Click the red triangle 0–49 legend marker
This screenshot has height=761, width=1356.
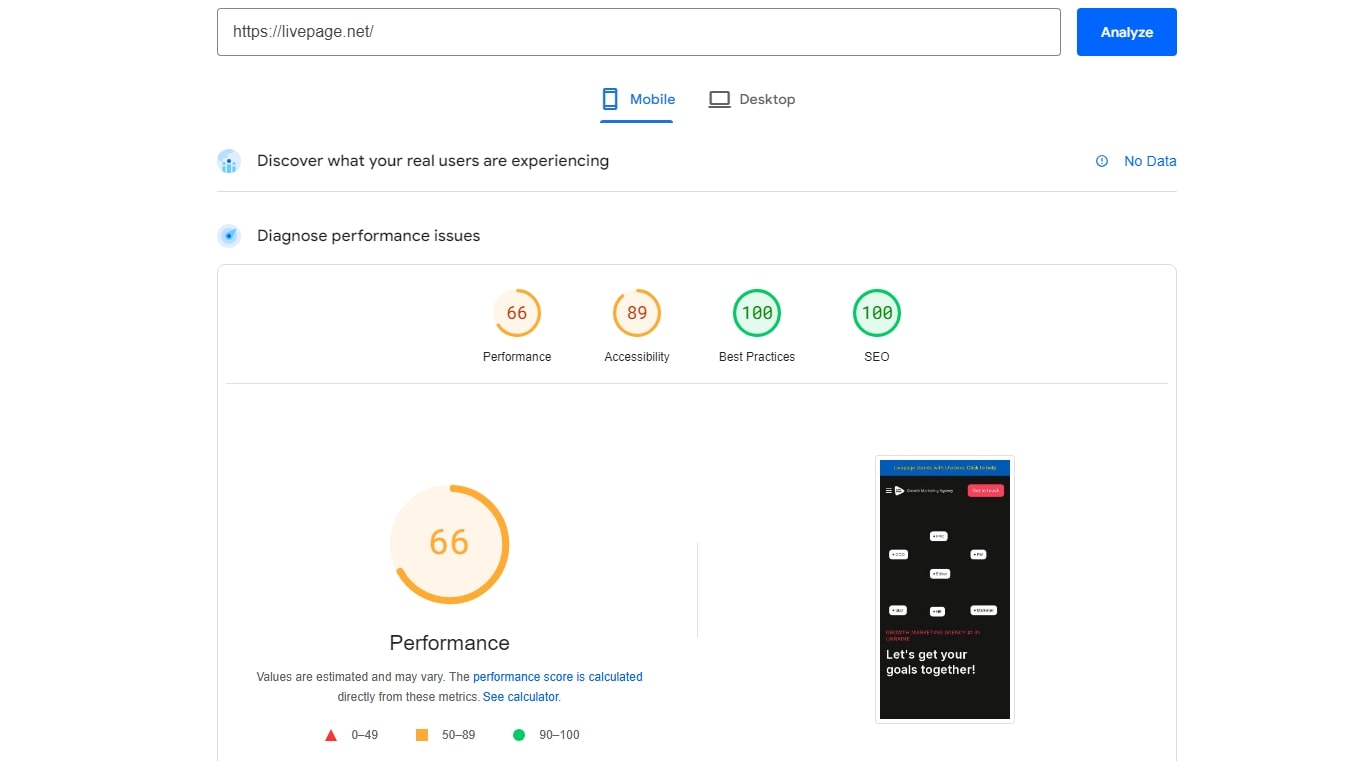click(x=331, y=735)
